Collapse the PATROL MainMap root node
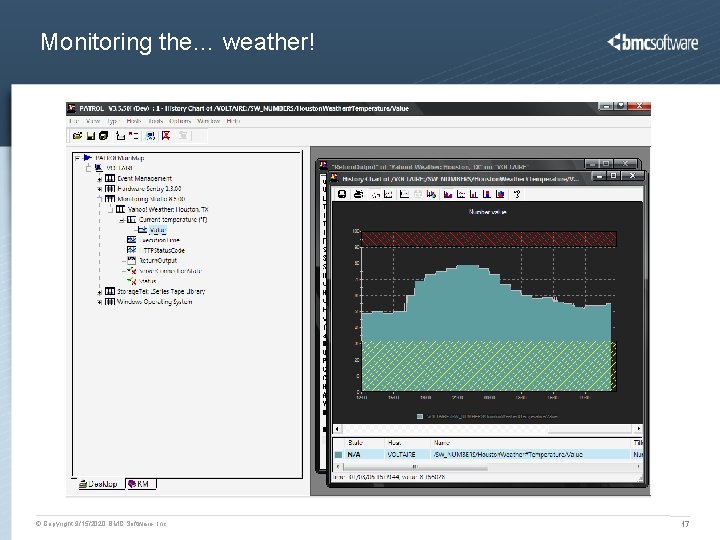The height and width of the screenshot is (540, 720). click(77, 158)
